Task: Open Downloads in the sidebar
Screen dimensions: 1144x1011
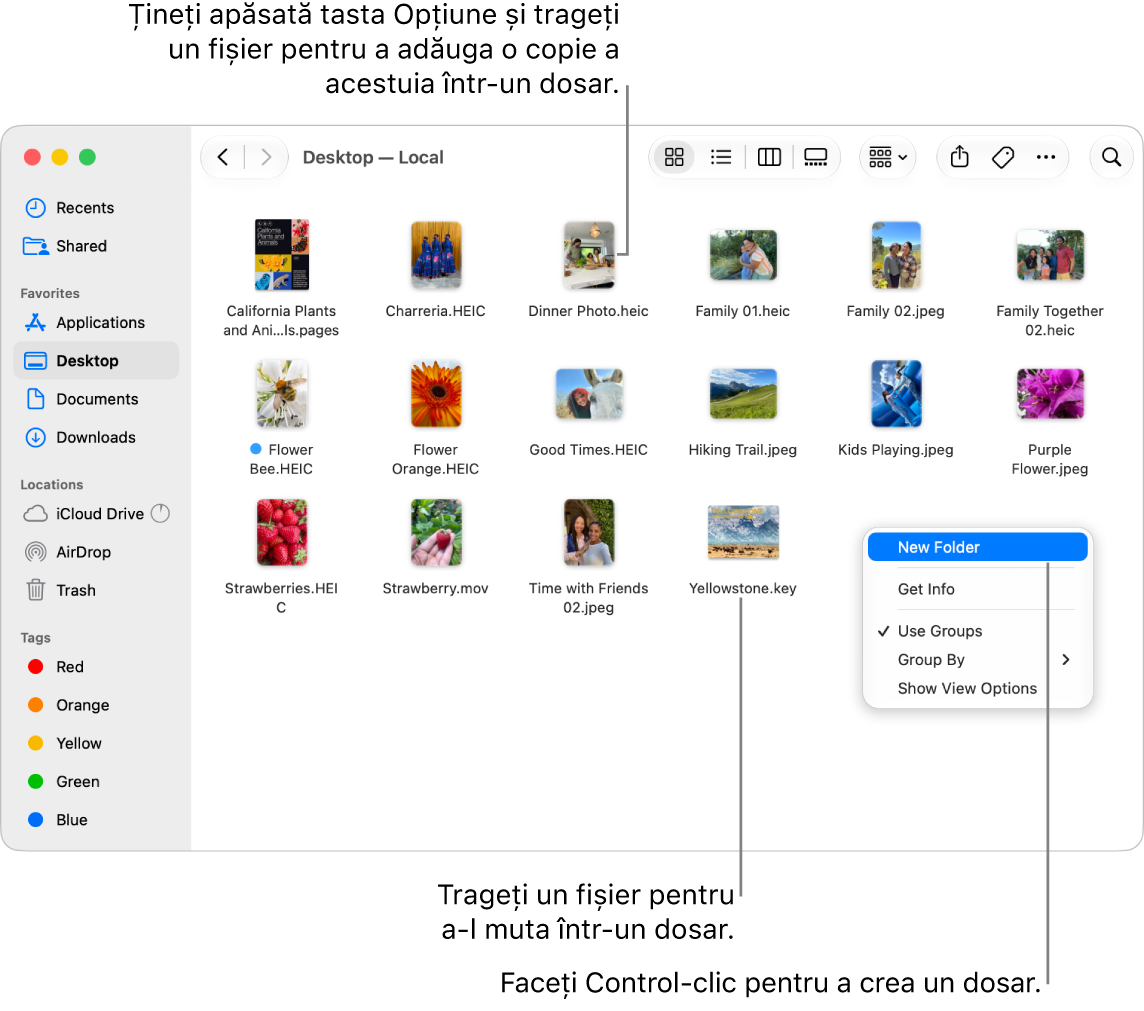Action: coord(96,437)
